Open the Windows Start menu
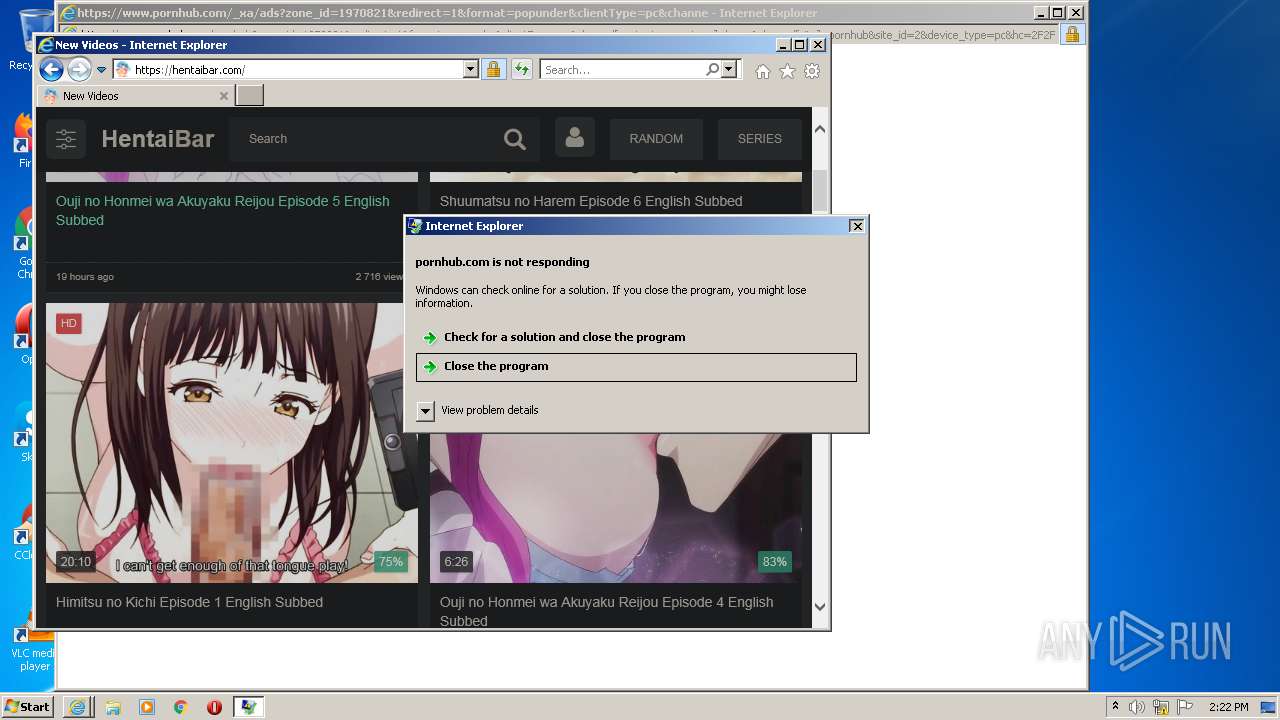The width and height of the screenshot is (1280, 720). pos(28,706)
